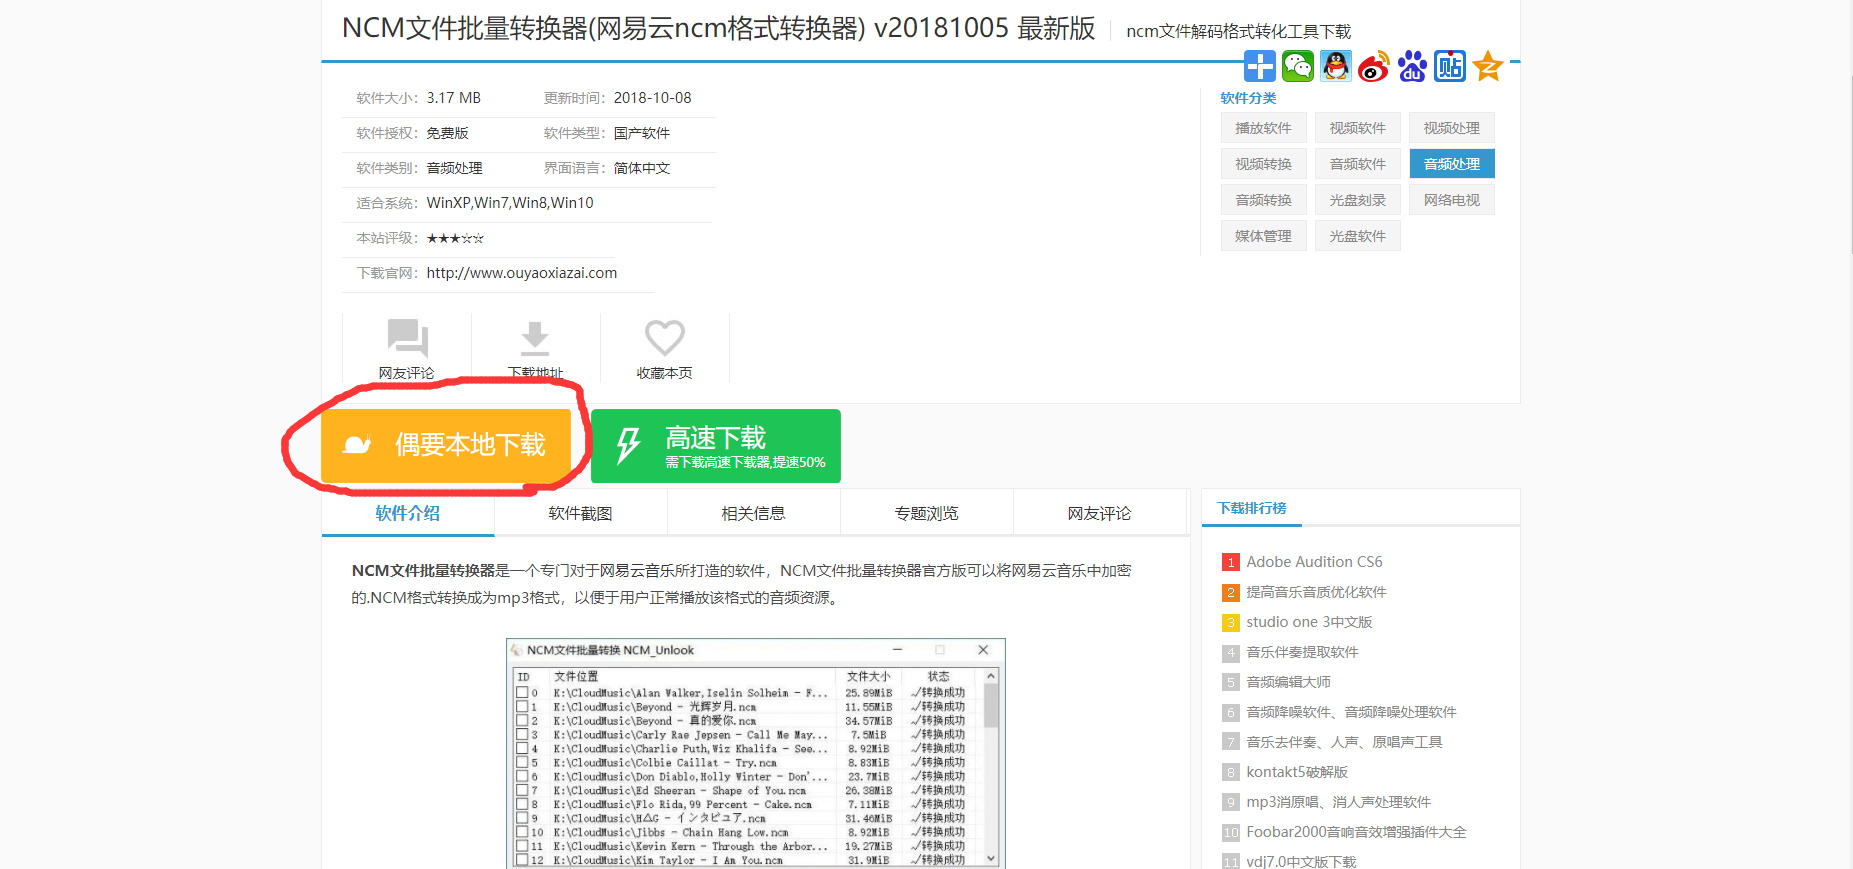Open kontakt5破解版 link
Viewport: 1853px width, 869px height.
[x=1297, y=772]
